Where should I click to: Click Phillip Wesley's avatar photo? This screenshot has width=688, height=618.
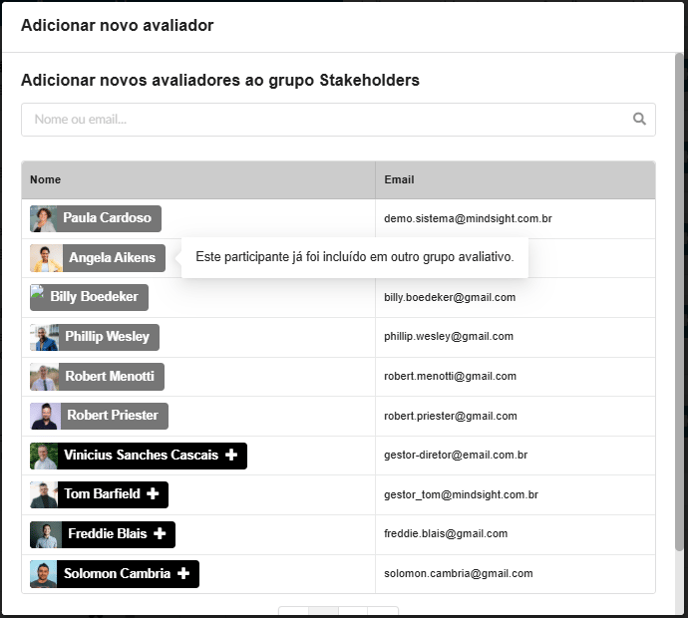[44, 337]
